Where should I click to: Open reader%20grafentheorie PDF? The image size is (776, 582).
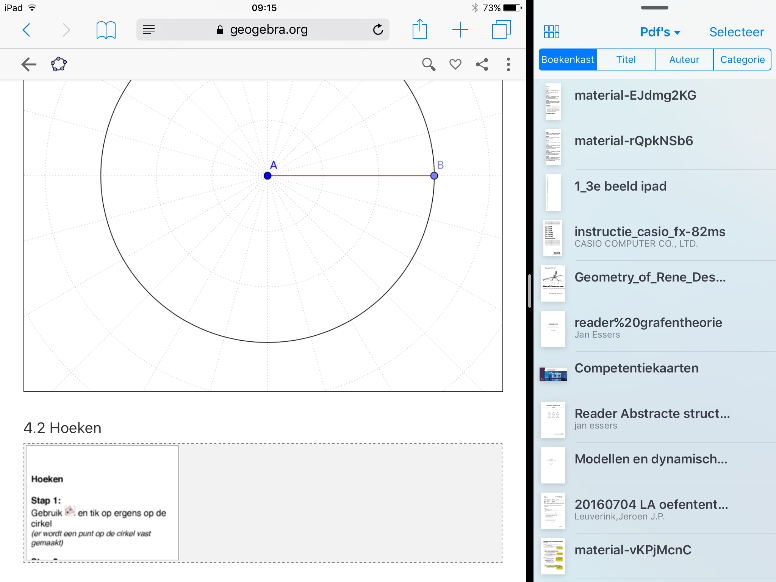[x=657, y=330]
